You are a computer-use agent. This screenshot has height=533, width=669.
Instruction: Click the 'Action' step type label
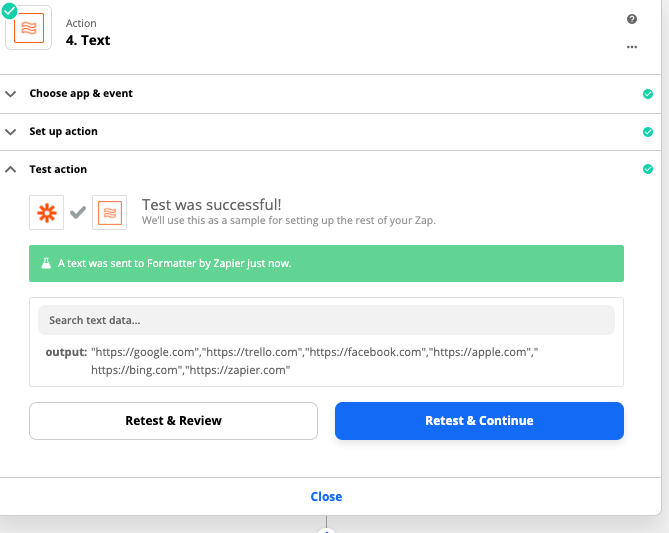click(81, 23)
